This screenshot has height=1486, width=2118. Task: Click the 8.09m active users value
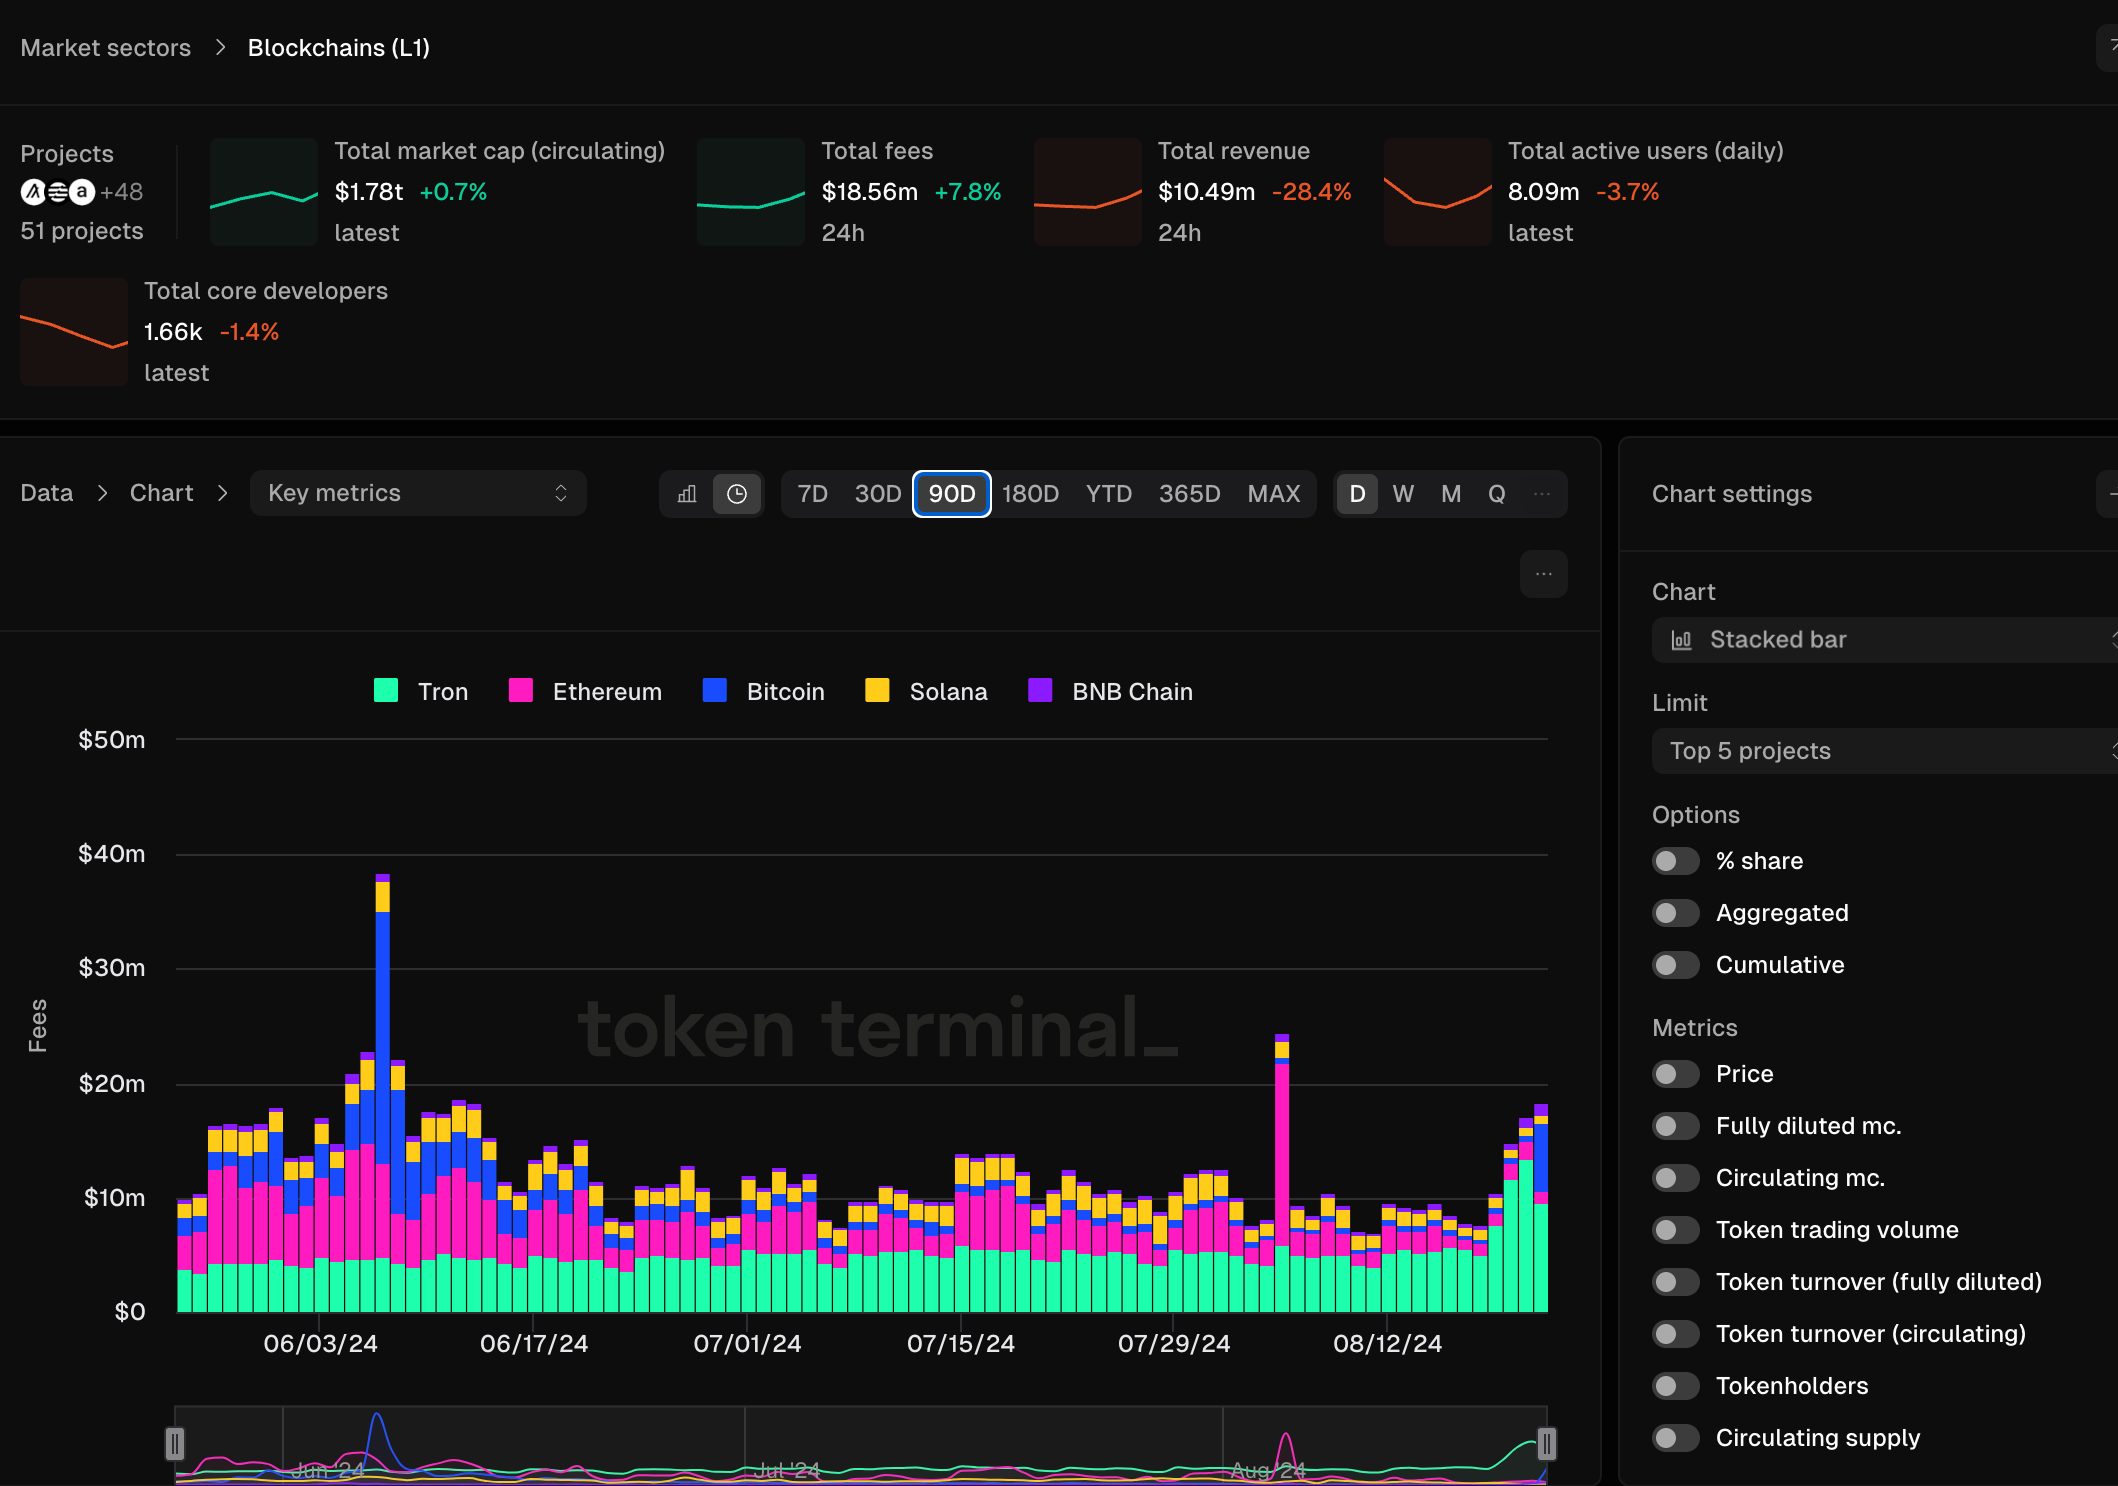click(x=1544, y=192)
